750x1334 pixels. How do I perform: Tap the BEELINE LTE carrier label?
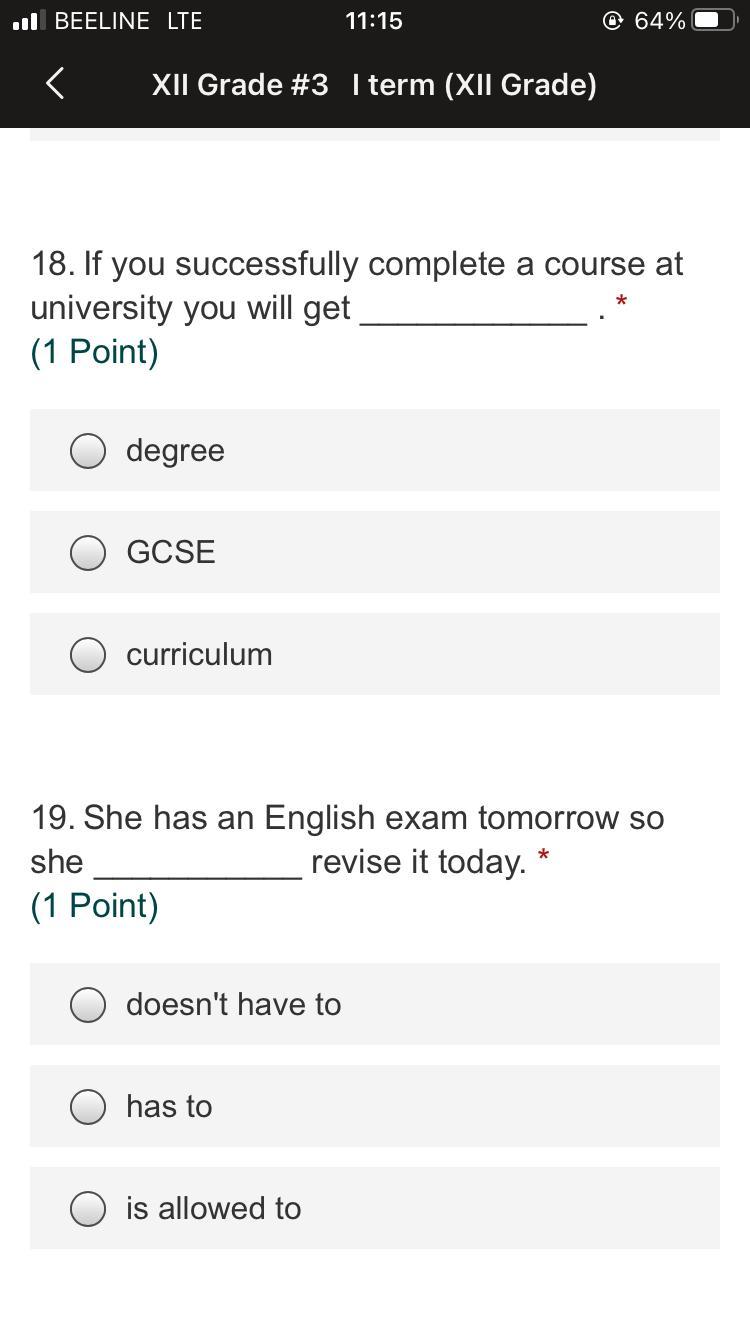pos(128,21)
